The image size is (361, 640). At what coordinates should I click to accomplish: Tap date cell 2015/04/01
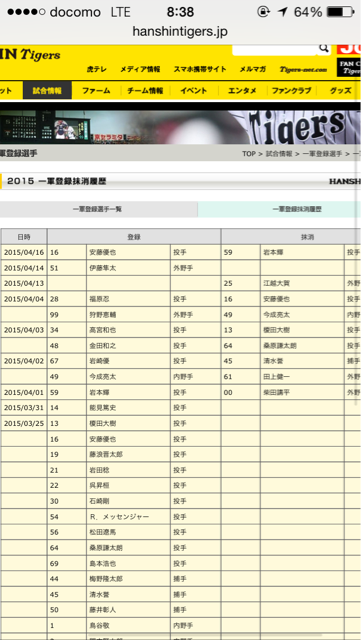pos(24,392)
